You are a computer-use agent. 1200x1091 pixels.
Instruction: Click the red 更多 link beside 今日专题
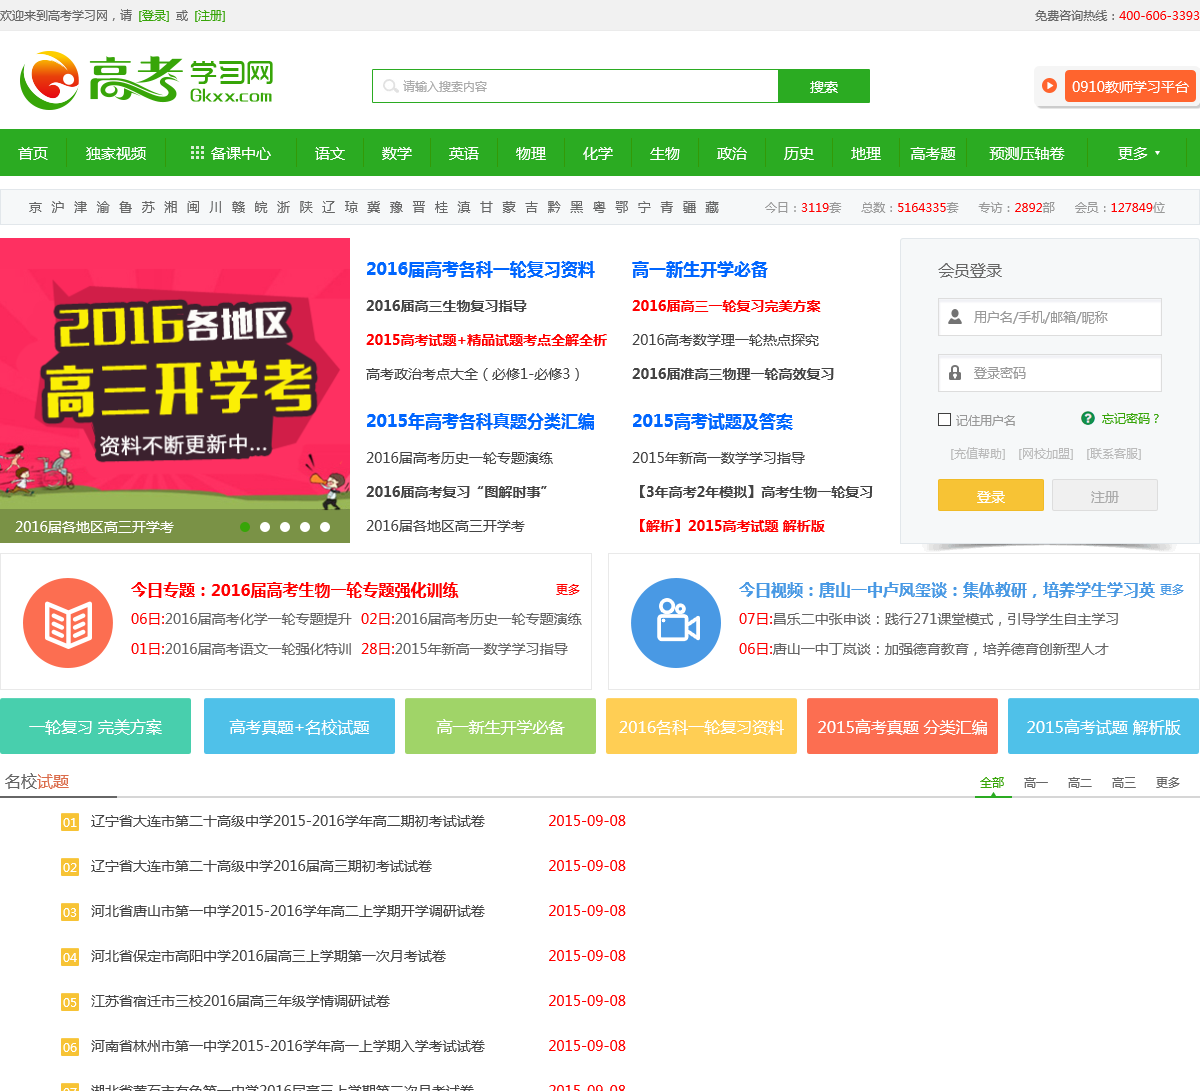[568, 590]
